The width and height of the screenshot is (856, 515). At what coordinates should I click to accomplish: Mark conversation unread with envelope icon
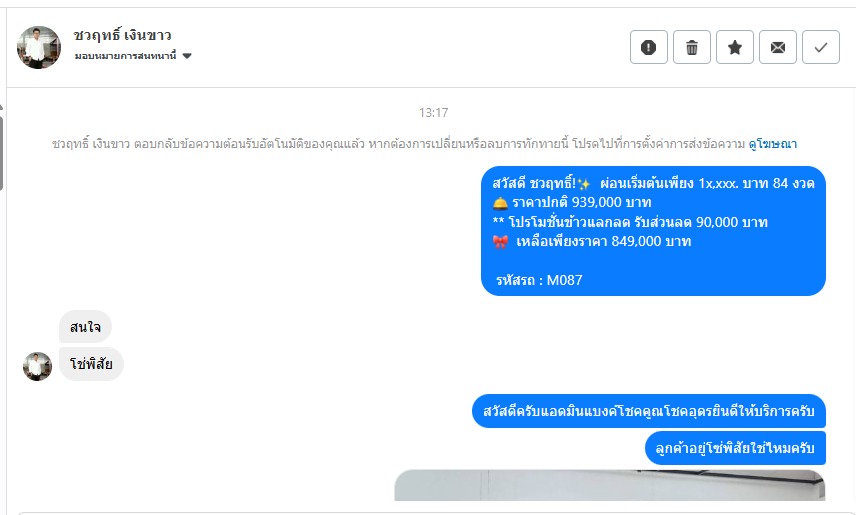coord(778,48)
